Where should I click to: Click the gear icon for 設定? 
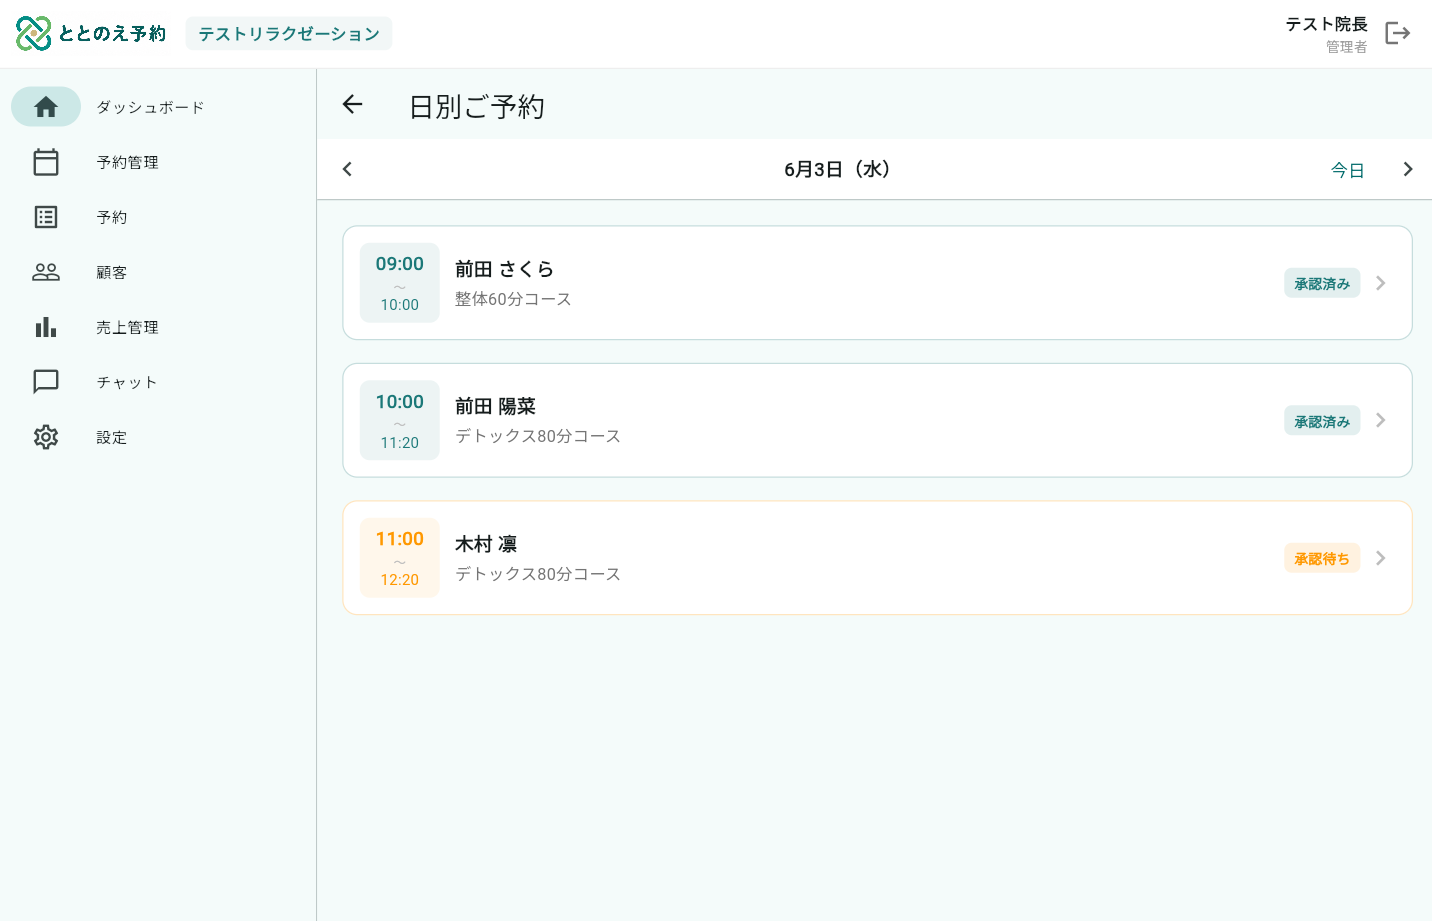(x=46, y=437)
